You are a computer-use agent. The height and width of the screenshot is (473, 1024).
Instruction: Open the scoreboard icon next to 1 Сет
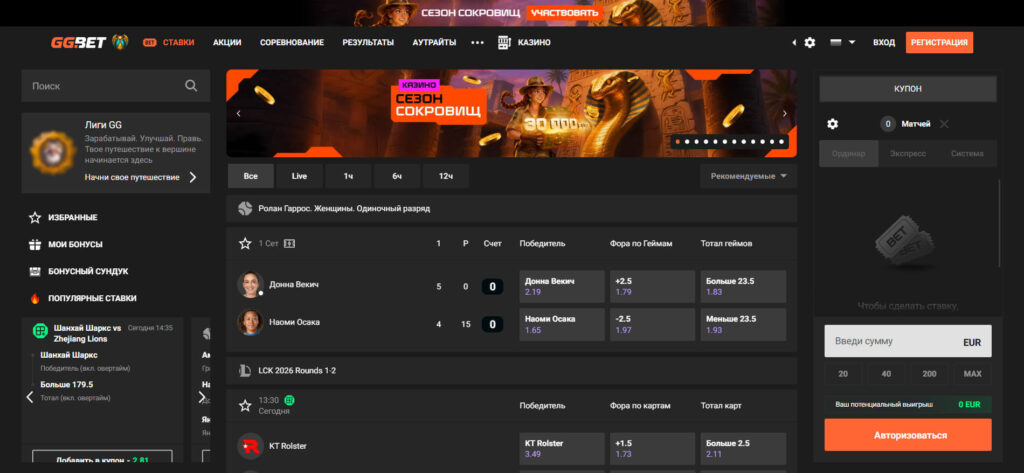pos(289,243)
